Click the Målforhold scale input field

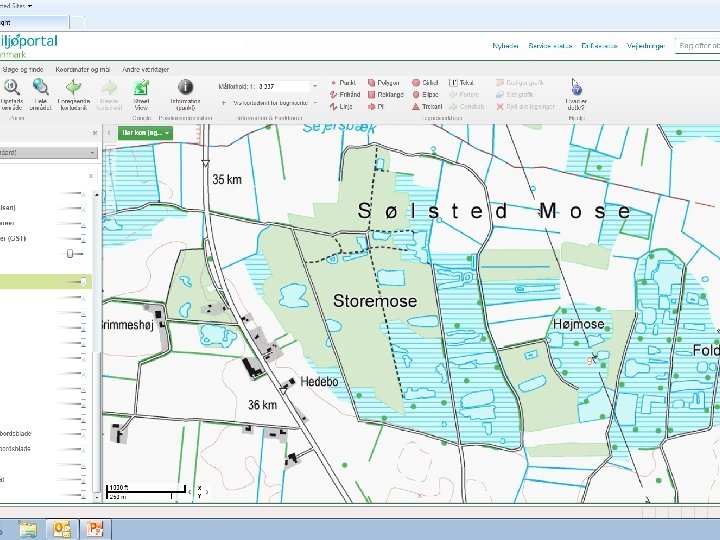(283, 86)
